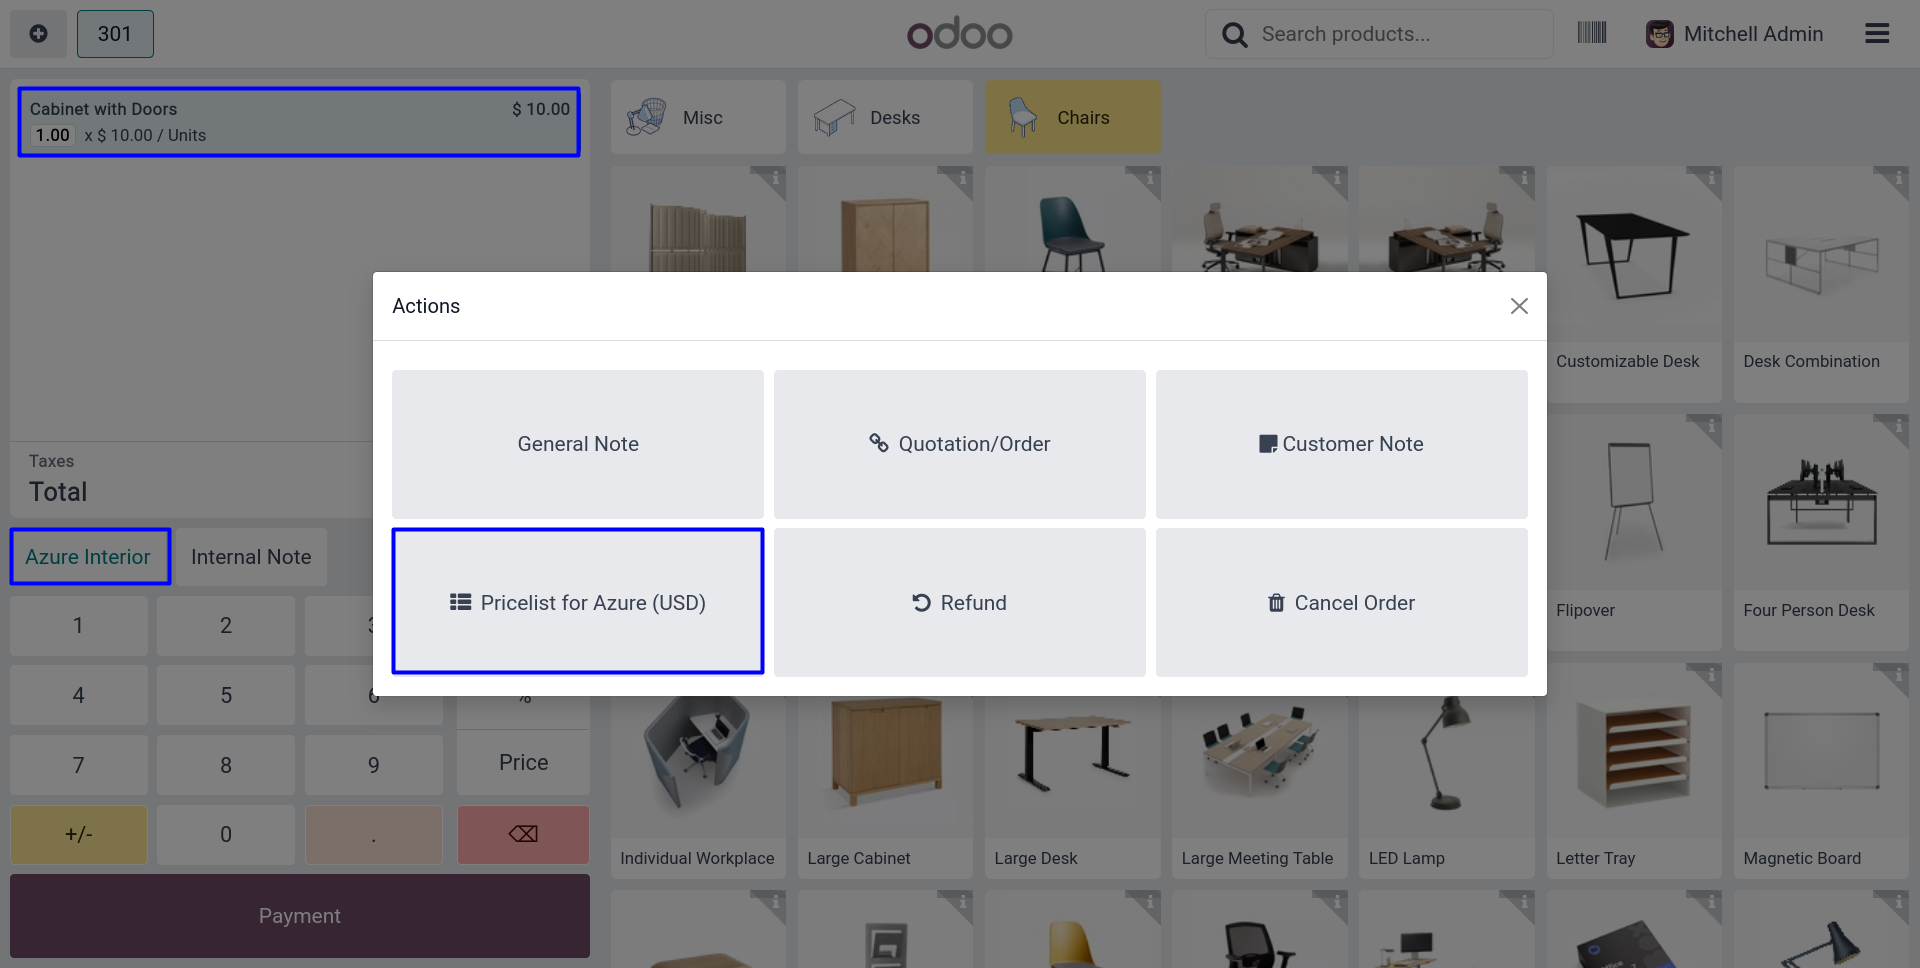Click Cancel Order button

1341,602
